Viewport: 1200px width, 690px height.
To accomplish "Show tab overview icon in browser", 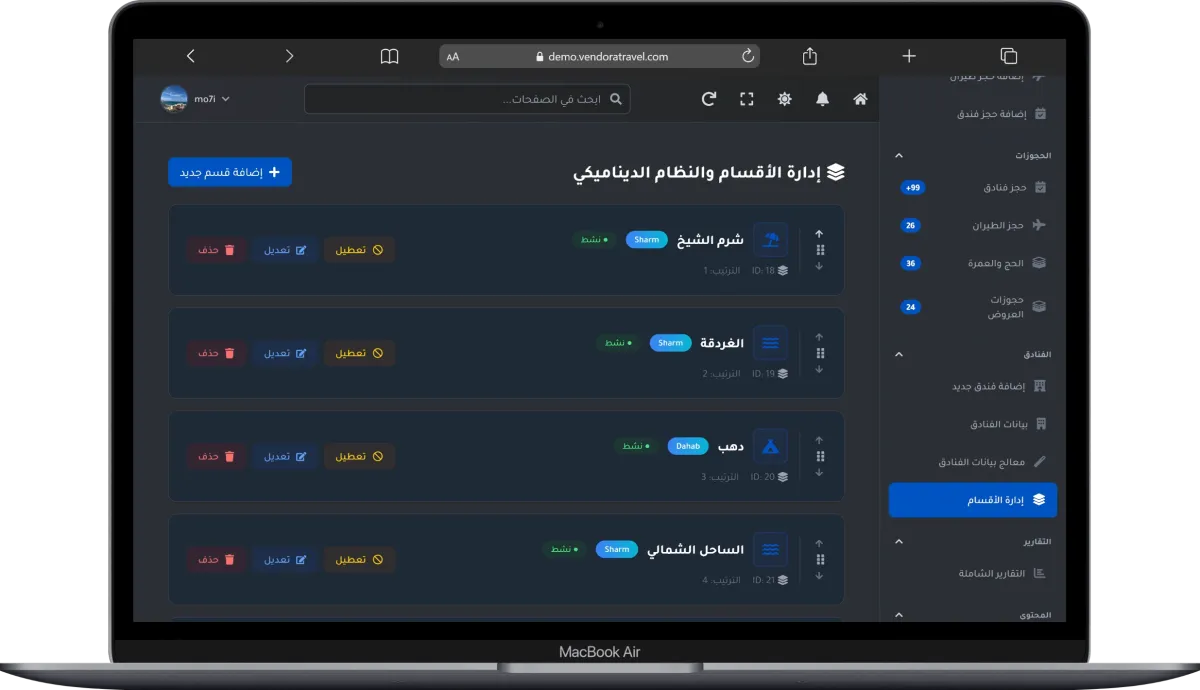I will [1008, 56].
